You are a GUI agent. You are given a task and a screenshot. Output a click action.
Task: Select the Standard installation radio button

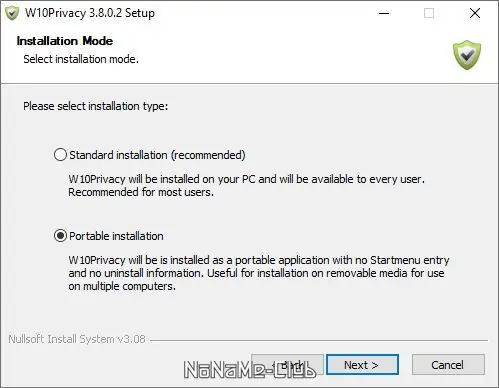tap(60, 155)
